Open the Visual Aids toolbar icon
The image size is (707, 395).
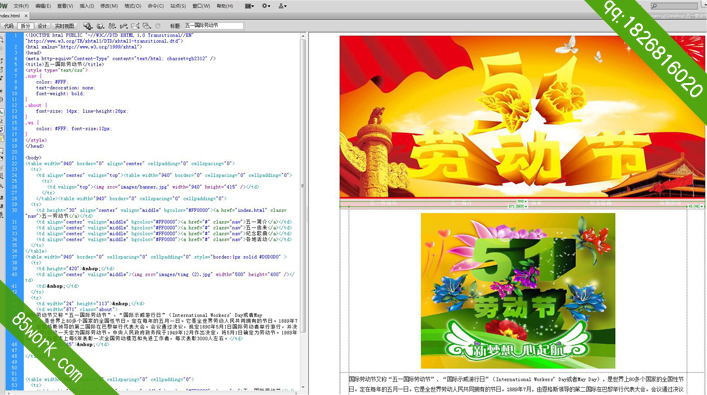(x=147, y=26)
